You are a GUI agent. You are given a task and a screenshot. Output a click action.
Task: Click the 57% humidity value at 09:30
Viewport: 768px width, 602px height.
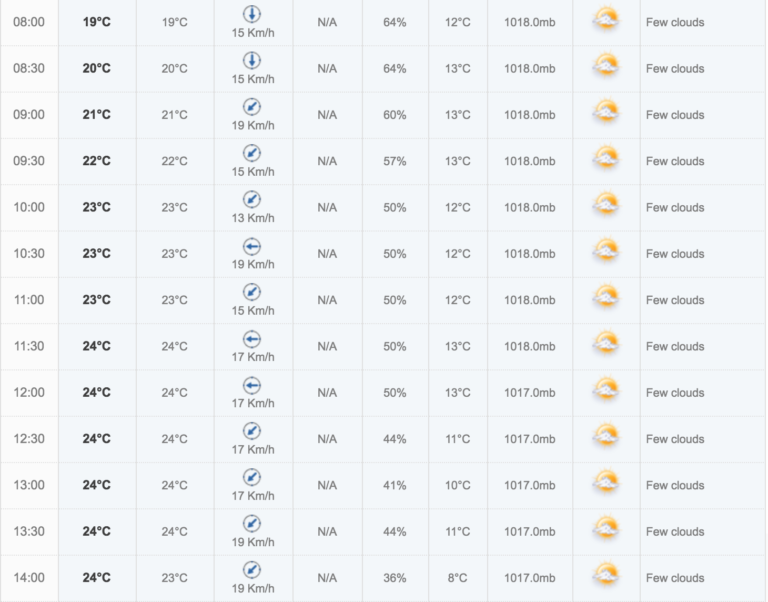(395, 161)
